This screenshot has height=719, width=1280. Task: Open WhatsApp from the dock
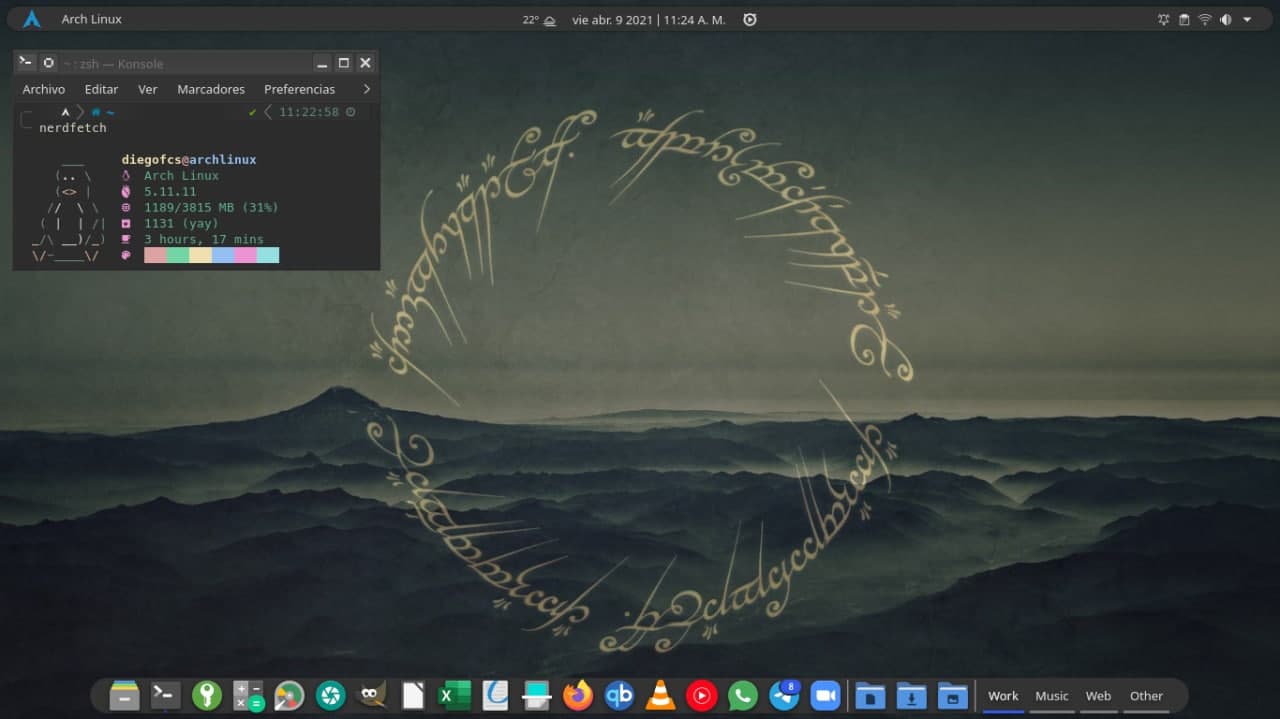point(743,695)
